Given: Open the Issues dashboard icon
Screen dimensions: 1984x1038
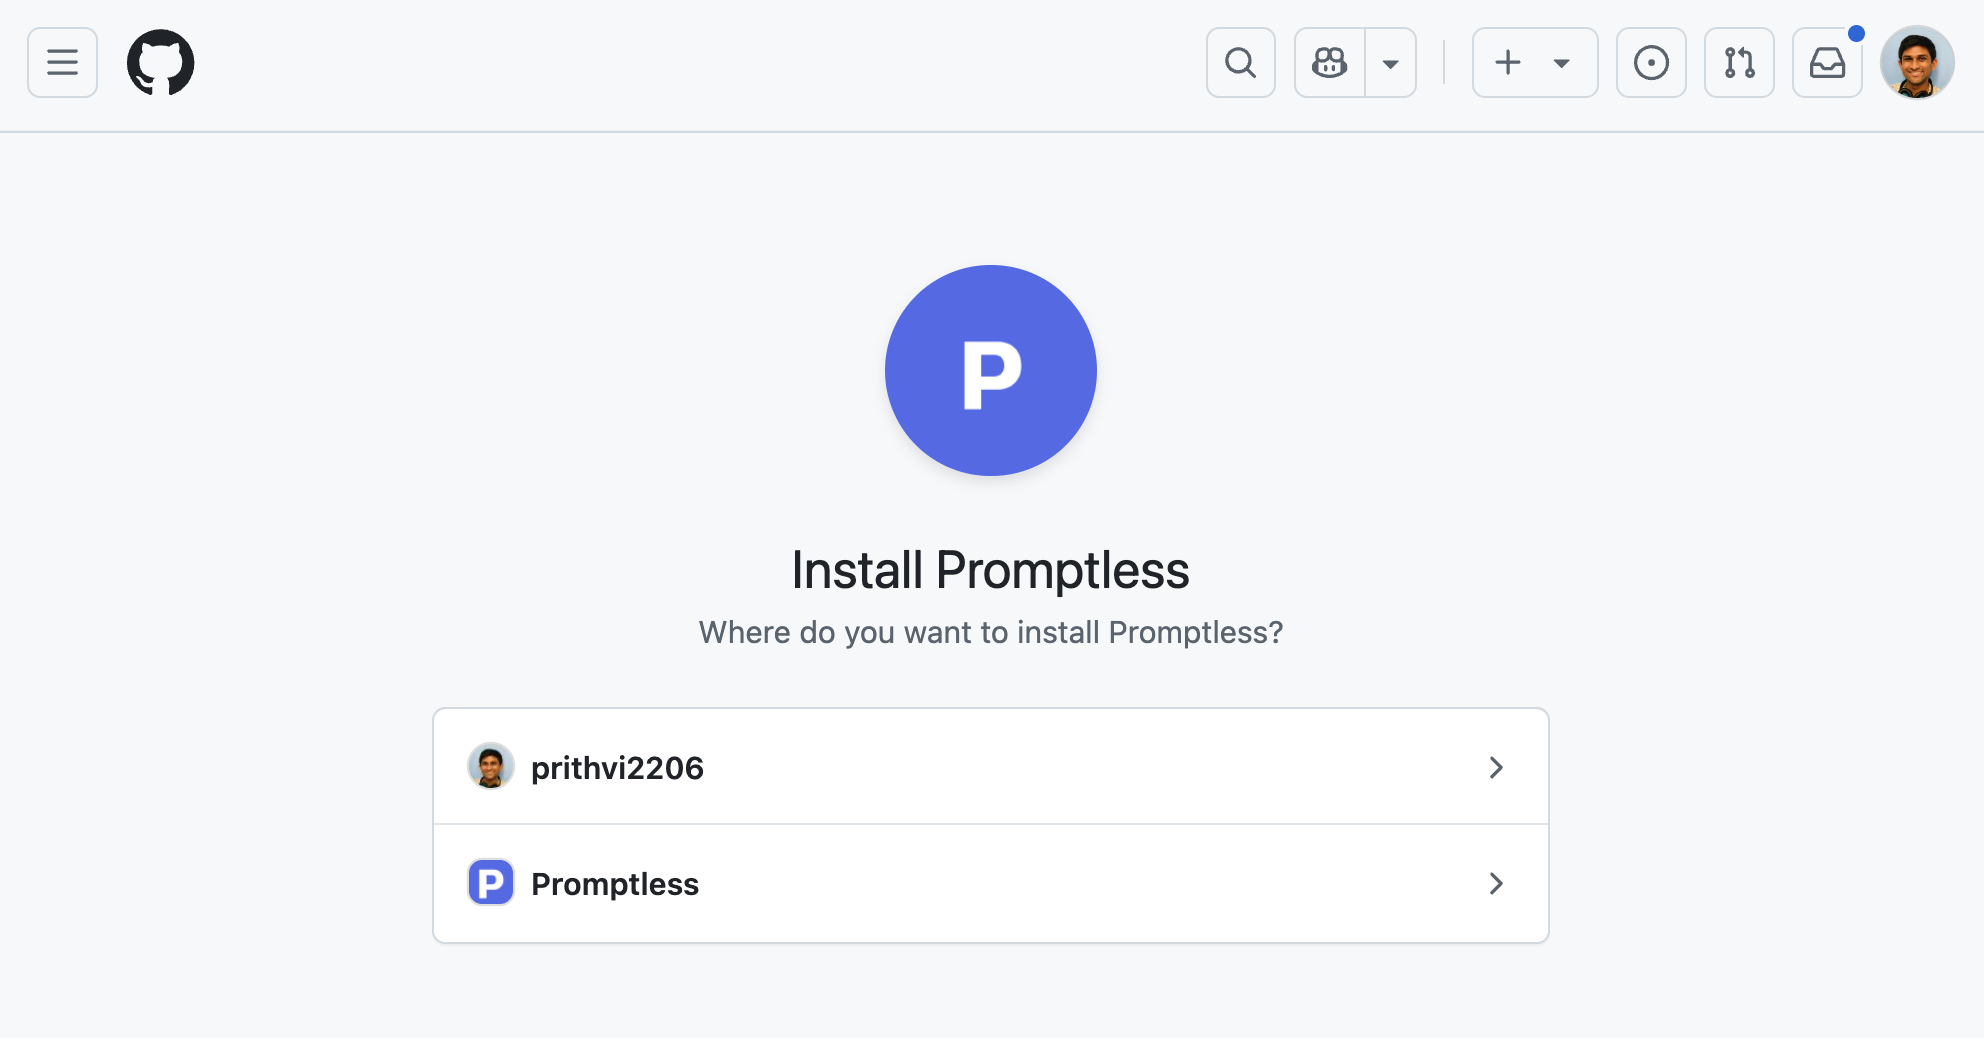Looking at the screenshot, I should click(x=1651, y=62).
